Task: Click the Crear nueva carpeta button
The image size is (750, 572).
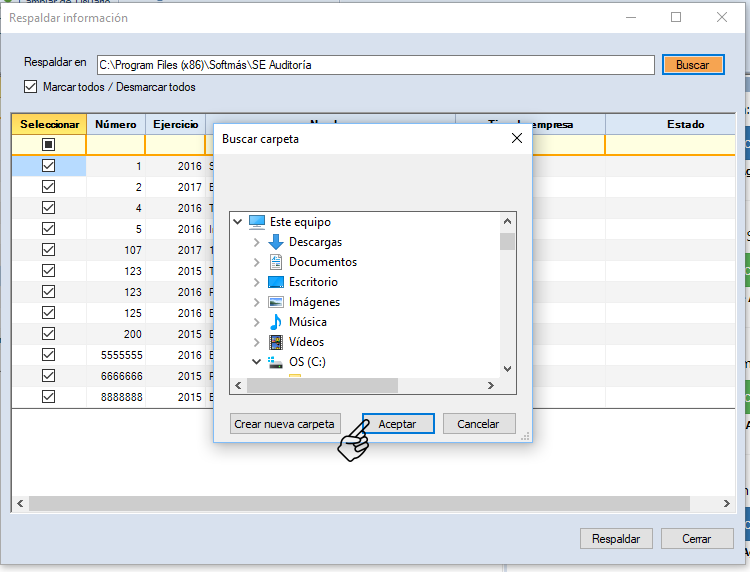Action: click(x=285, y=424)
